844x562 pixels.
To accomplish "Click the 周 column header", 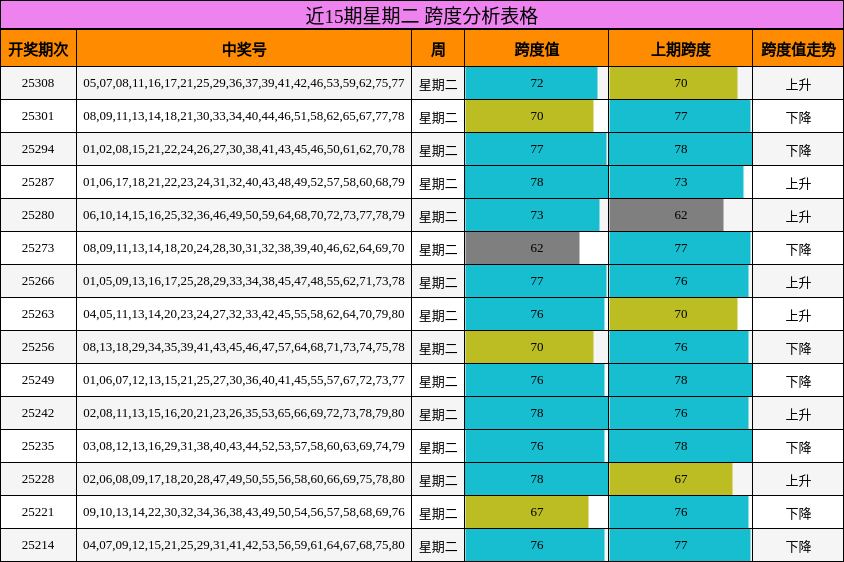I will 438,49.
